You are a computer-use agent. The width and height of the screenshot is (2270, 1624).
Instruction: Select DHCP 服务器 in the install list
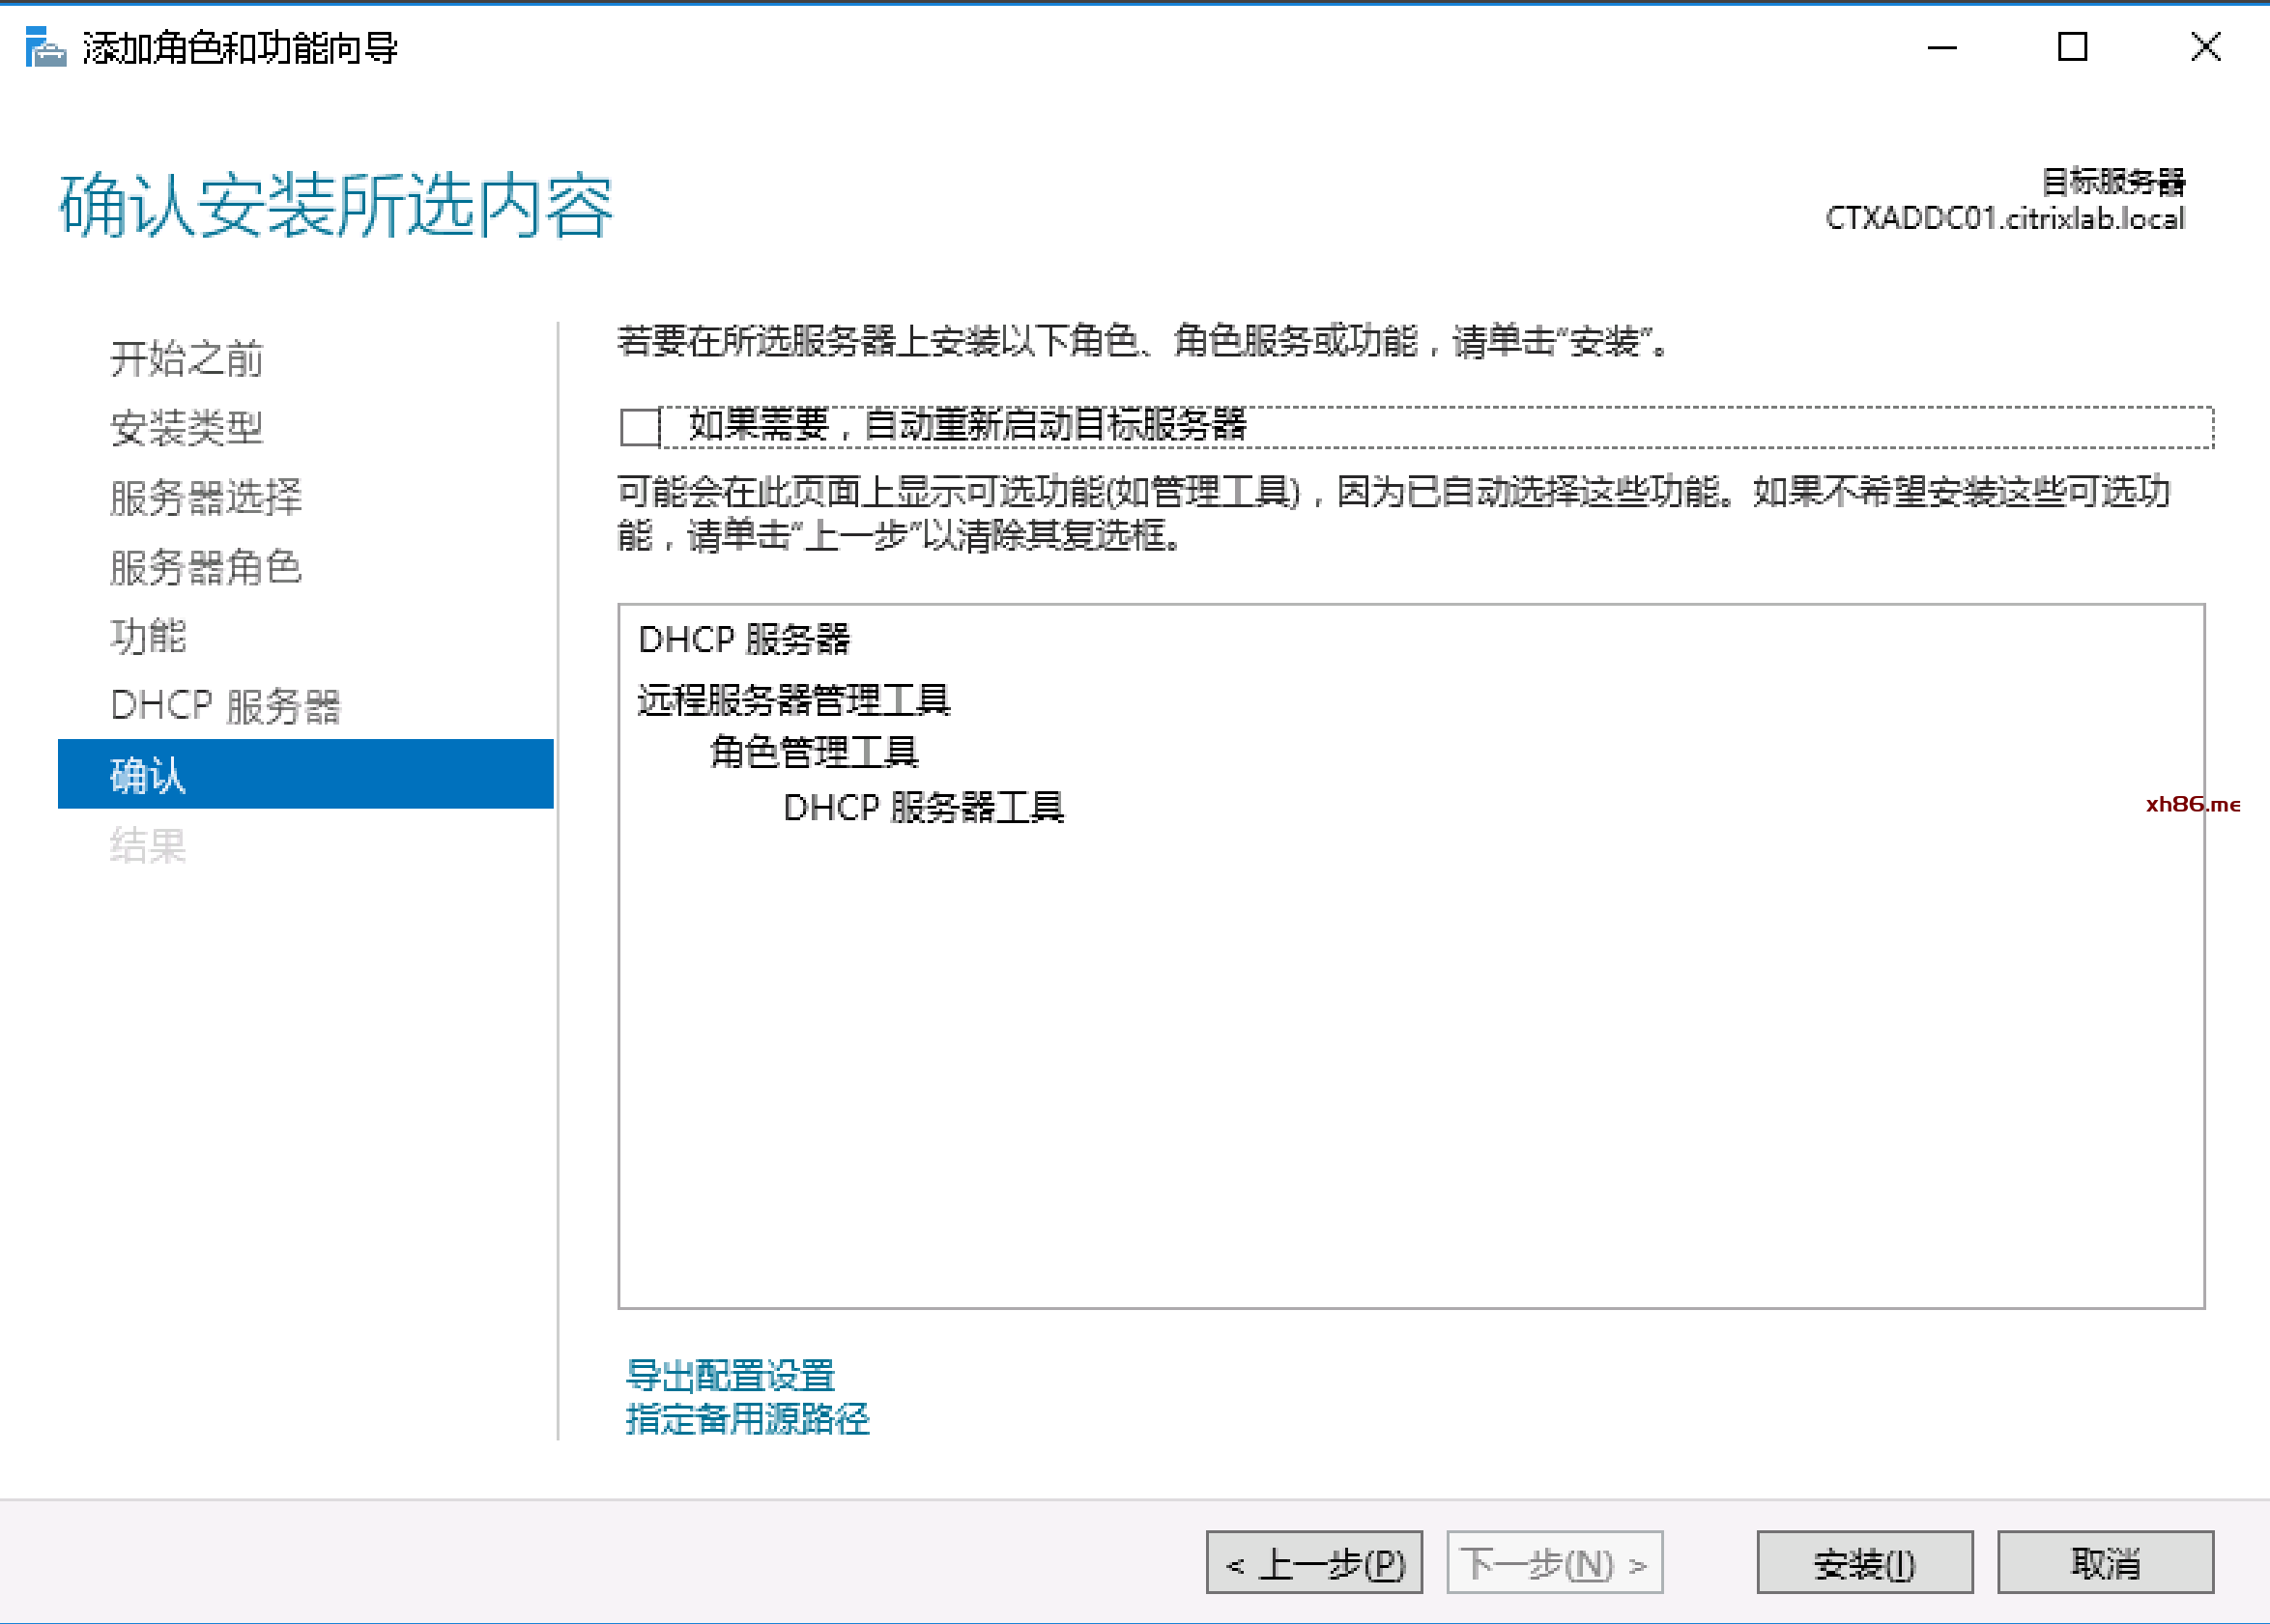744,639
